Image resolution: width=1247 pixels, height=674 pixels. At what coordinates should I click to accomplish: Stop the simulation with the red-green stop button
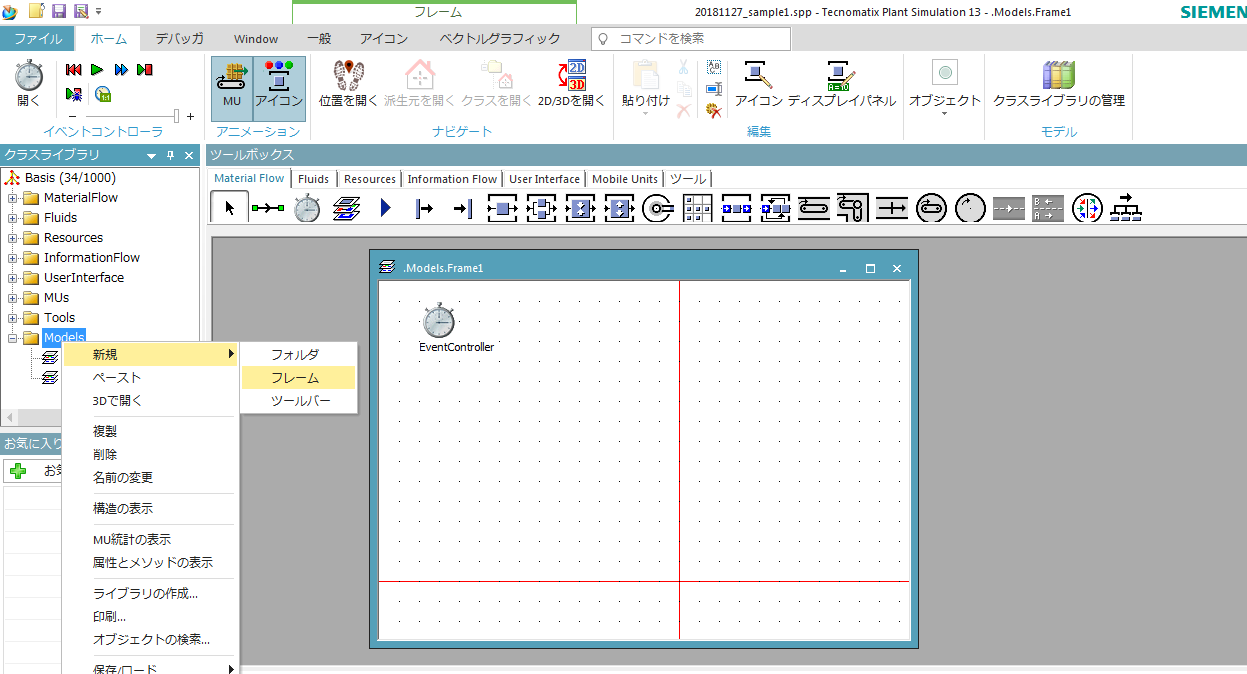145,70
